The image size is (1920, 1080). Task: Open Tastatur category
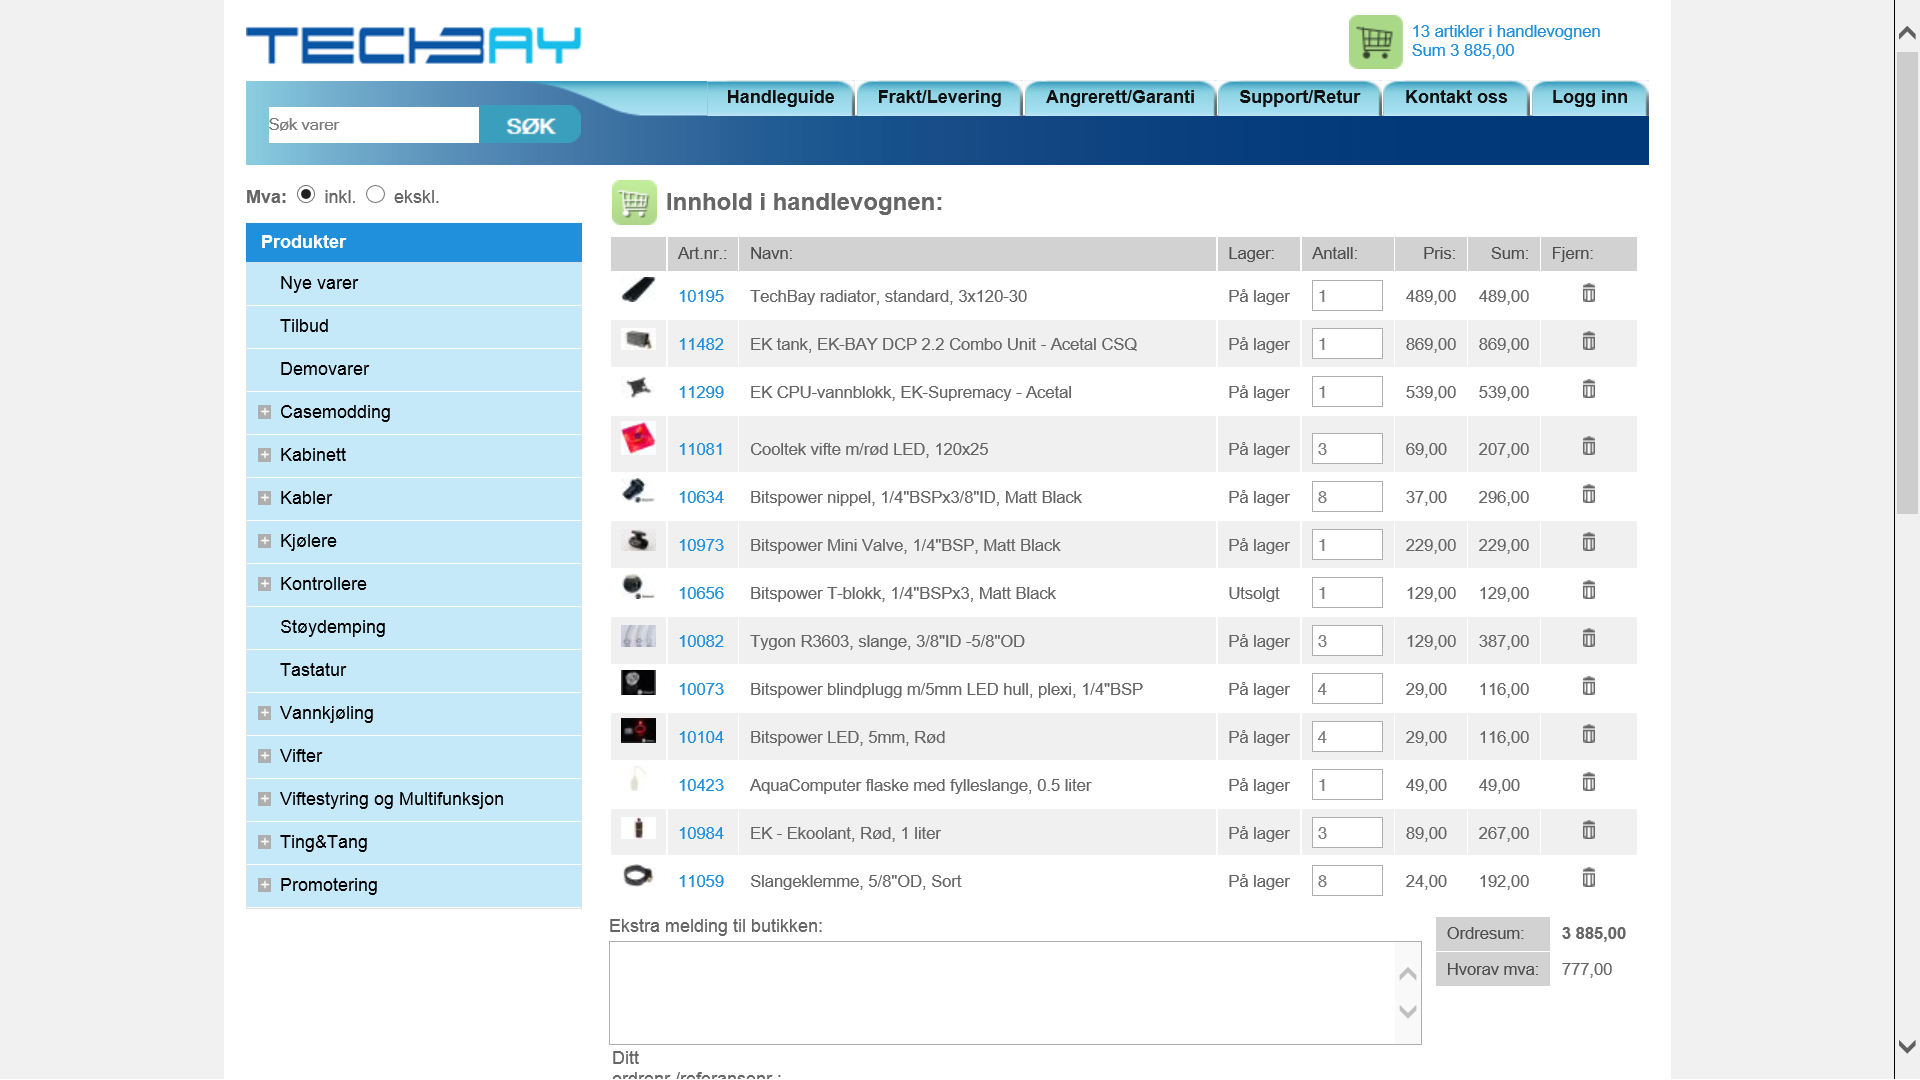[x=313, y=670]
